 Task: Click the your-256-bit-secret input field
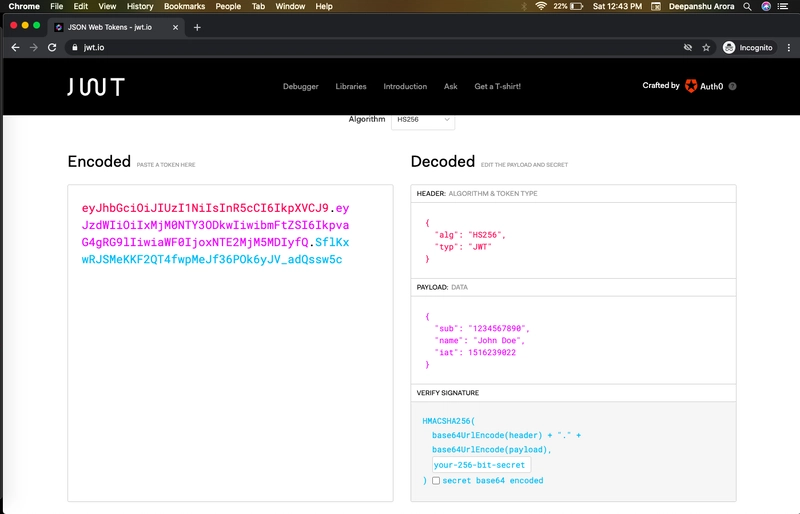click(x=481, y=465)
